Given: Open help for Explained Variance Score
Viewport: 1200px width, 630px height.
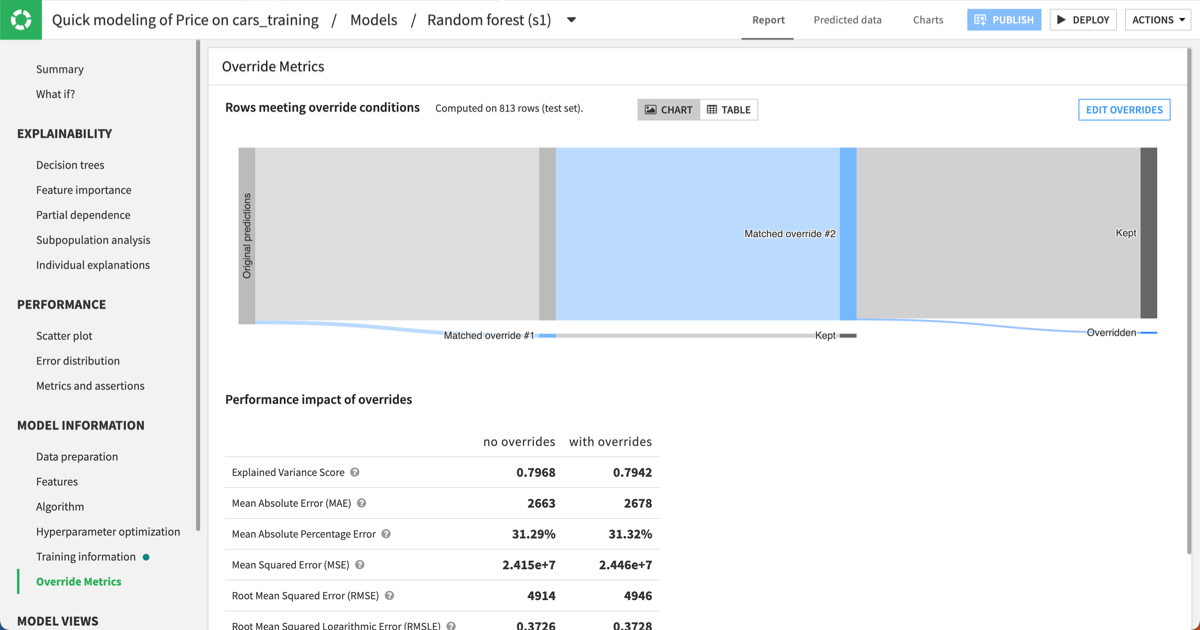Looking at the screenshot, I should click(x=357, y=472).
